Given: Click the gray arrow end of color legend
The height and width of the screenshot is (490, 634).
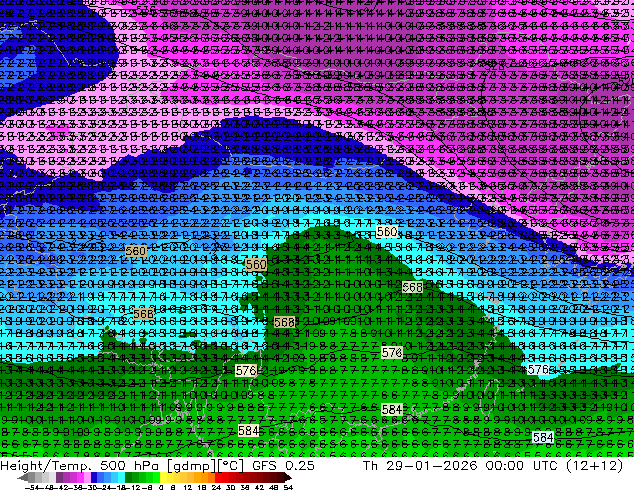Looking at the screenshot, I should [23, 477].
